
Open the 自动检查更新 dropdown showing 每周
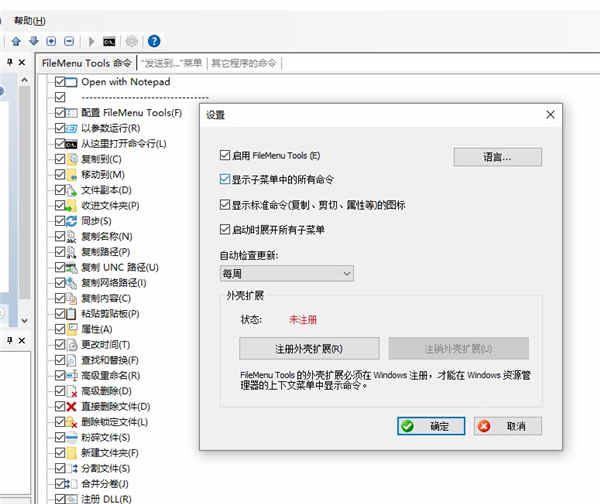(x=287, y=274)
